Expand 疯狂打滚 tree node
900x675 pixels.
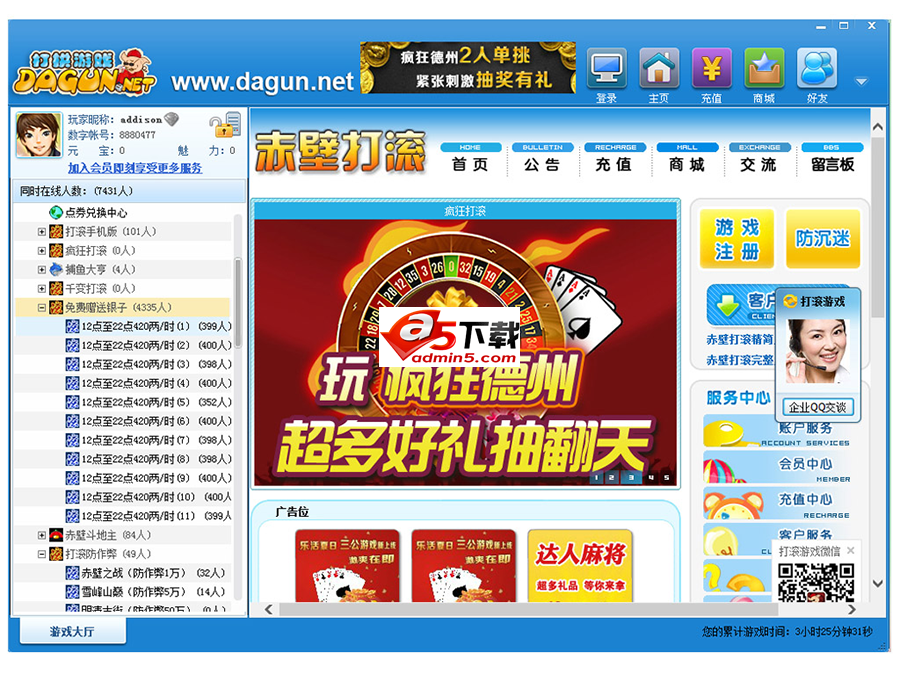click(41, 251)
